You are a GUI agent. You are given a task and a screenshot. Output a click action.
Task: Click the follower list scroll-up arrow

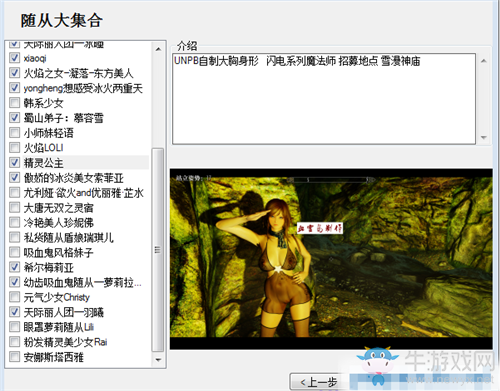click(x=158, y=49)
